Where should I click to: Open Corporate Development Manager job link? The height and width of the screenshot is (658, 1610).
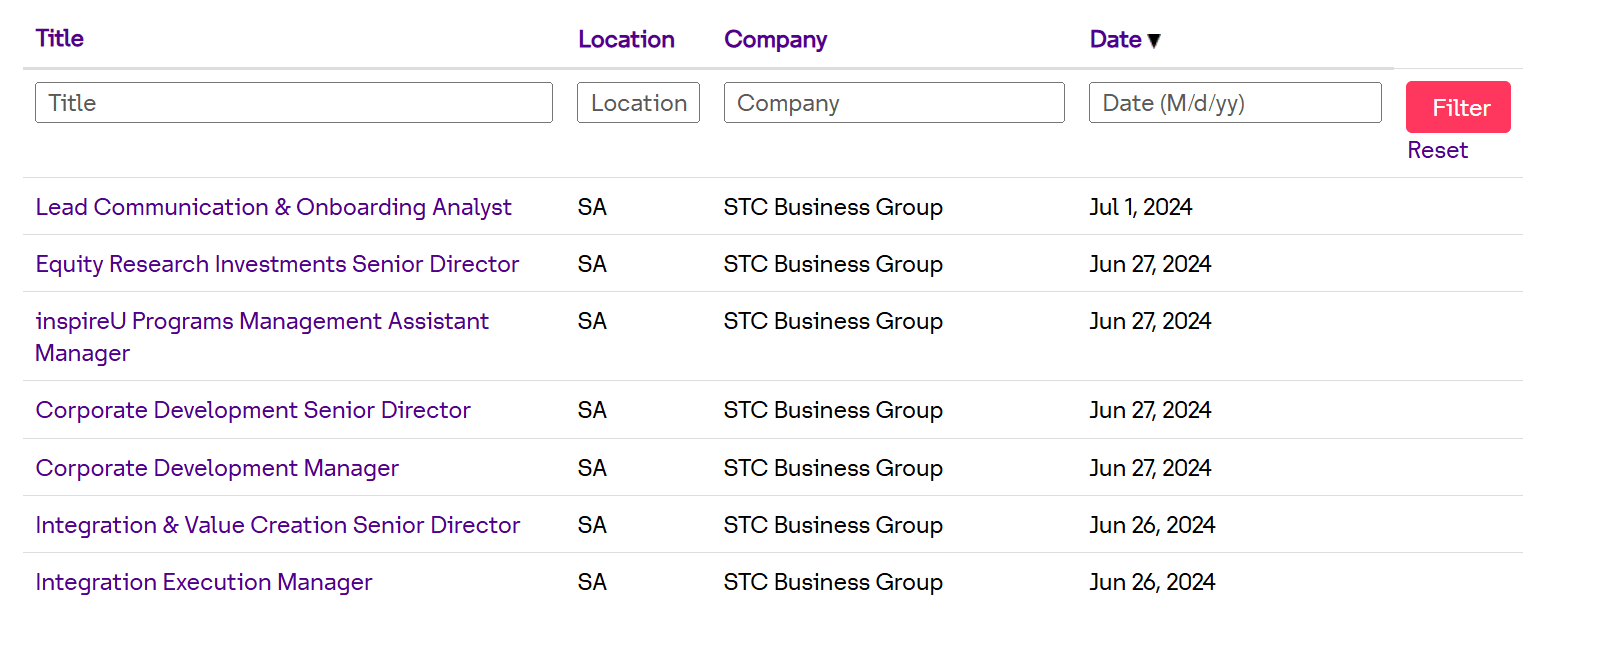click(x=217, y=468)
